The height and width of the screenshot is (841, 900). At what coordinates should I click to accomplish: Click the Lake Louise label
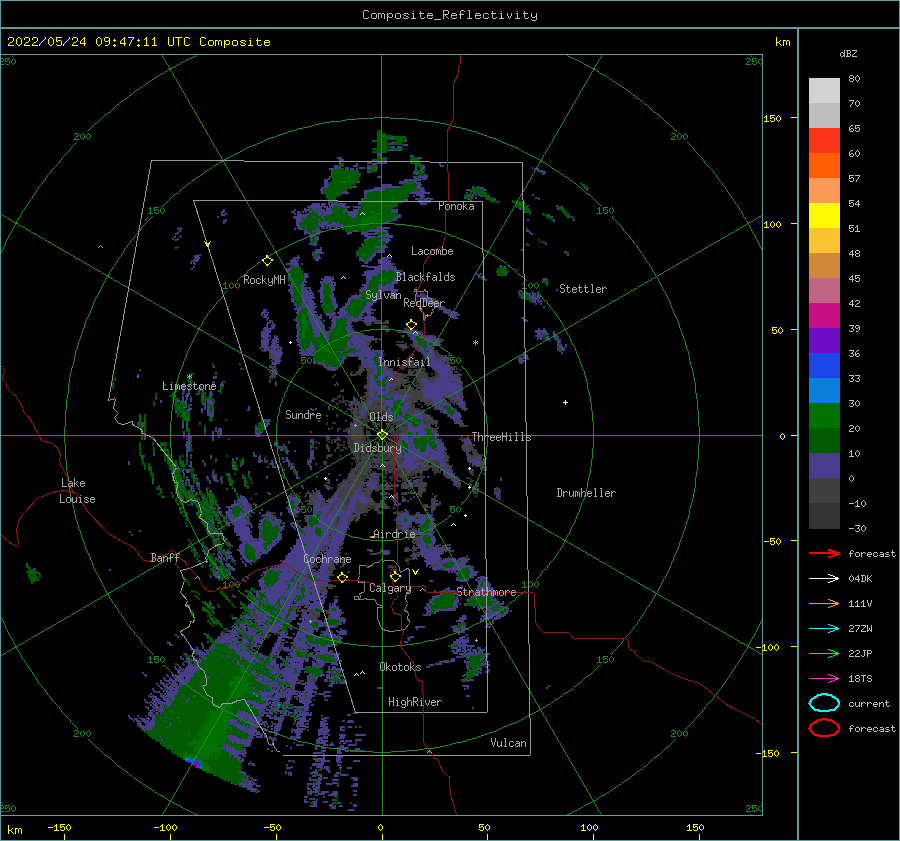click(x=77, y=491)
